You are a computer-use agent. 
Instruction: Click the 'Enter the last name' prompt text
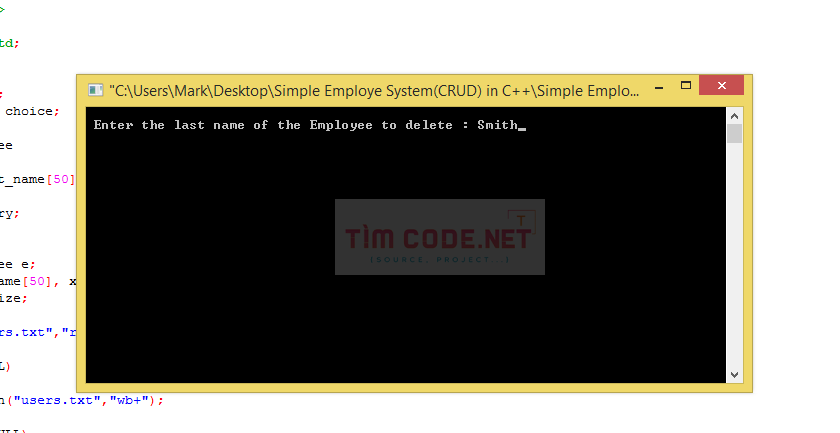tap(281, 125)
